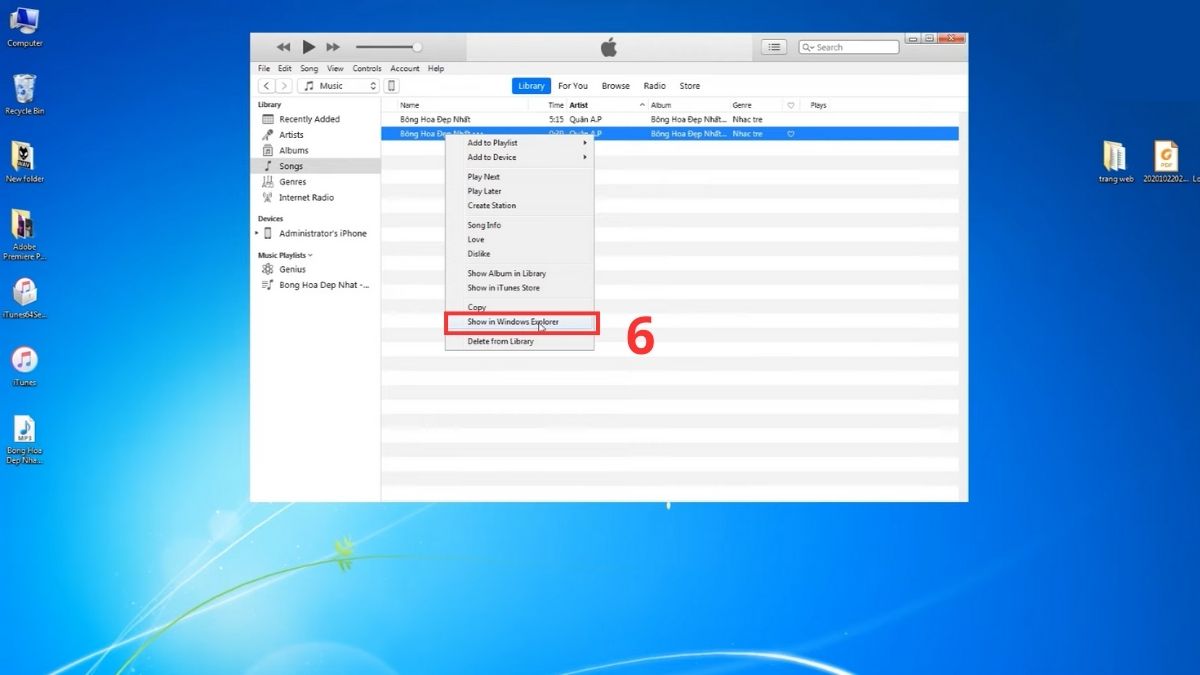The width and height of the screenshot is (1200, 675).
Task: Open the Account menu
Action: coord(405,69)
